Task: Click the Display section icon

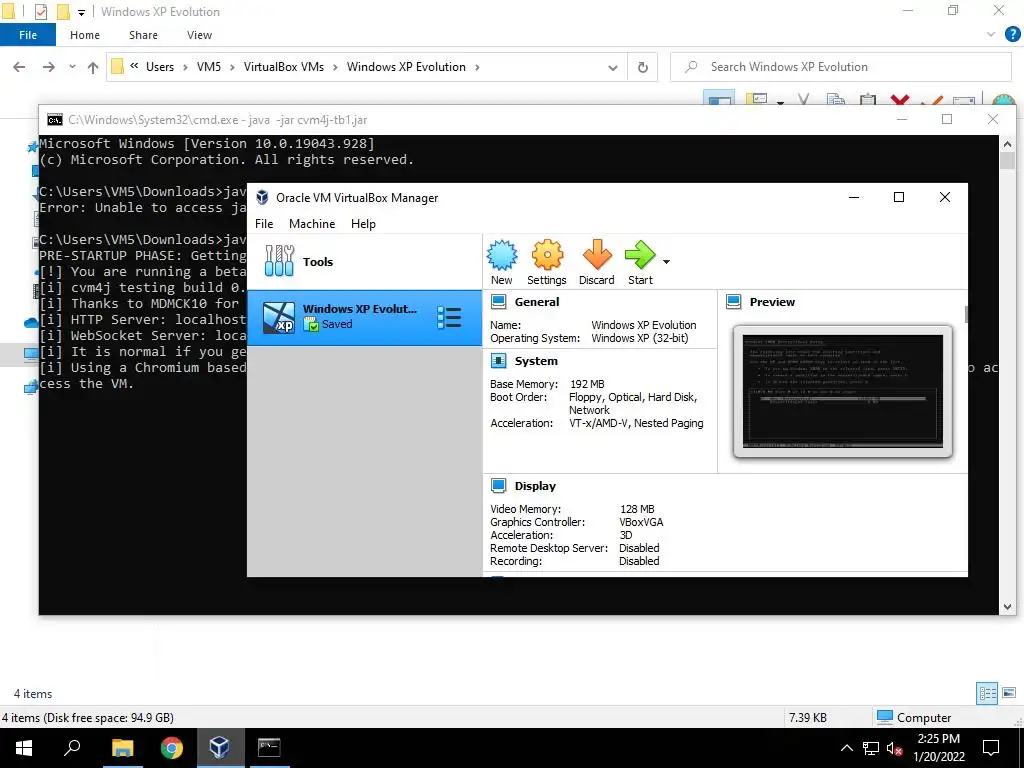Action: pyautogui.click(x=498, y=485)
